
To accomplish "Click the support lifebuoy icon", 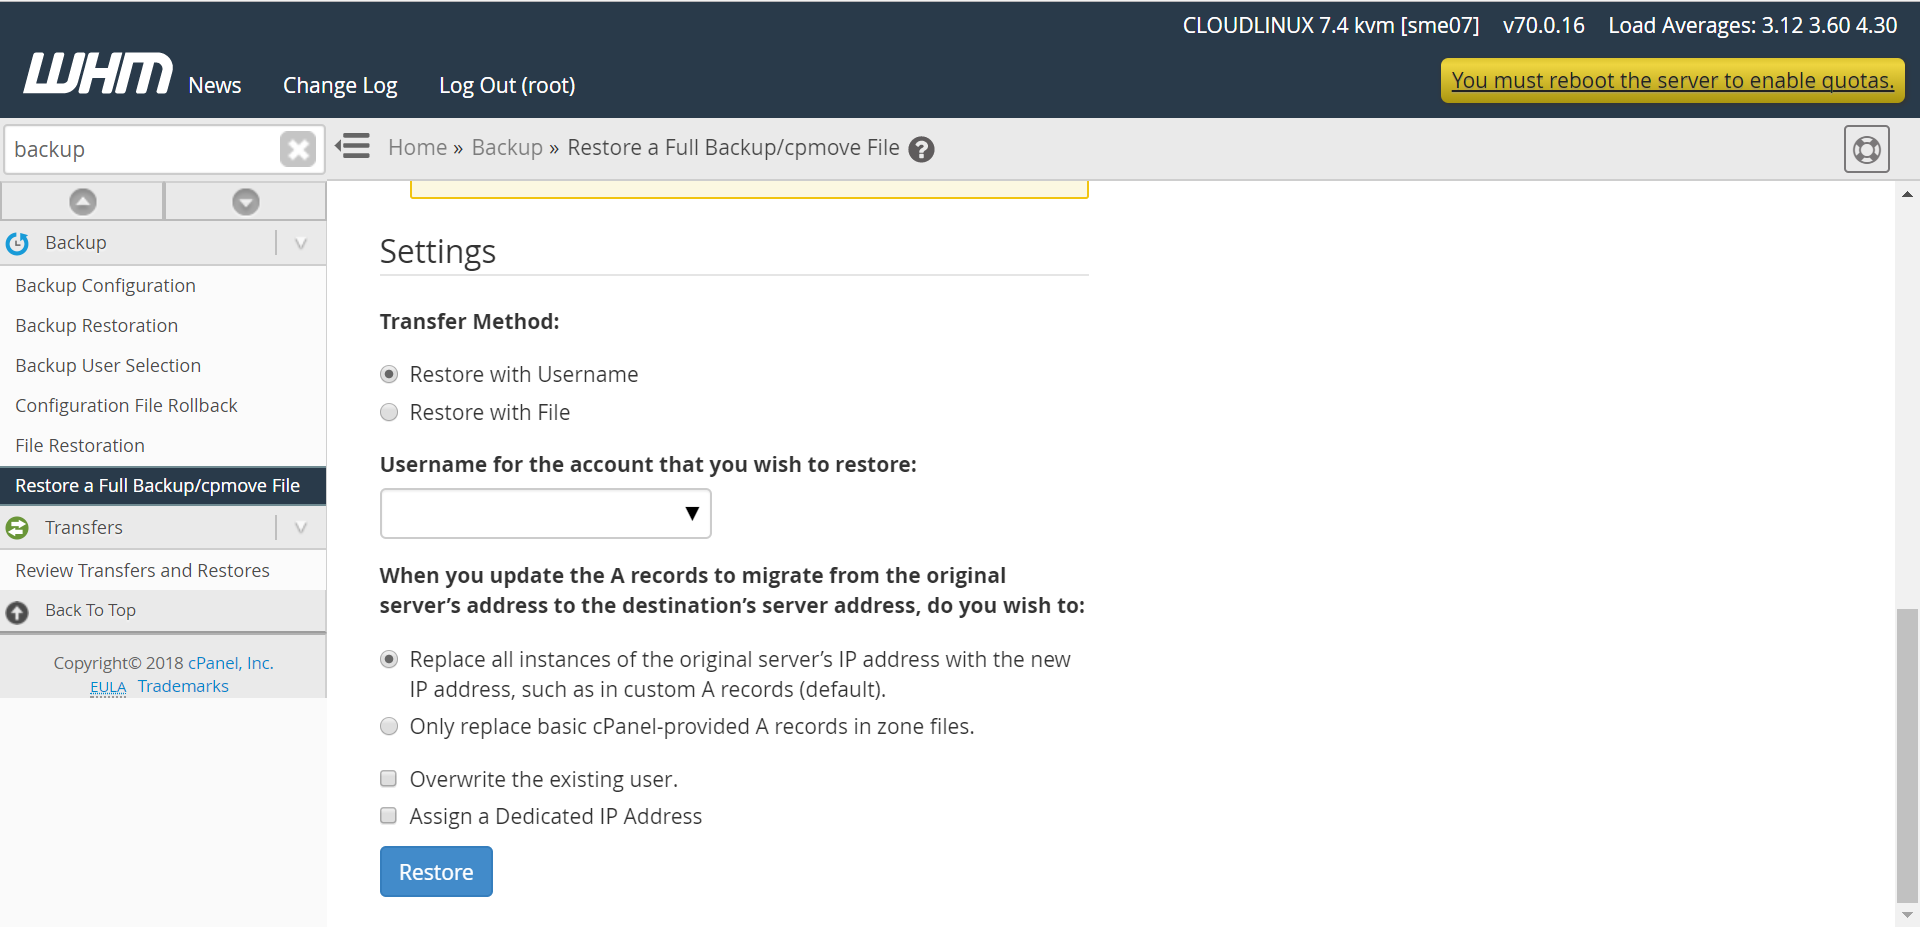I will point(1866,150).
